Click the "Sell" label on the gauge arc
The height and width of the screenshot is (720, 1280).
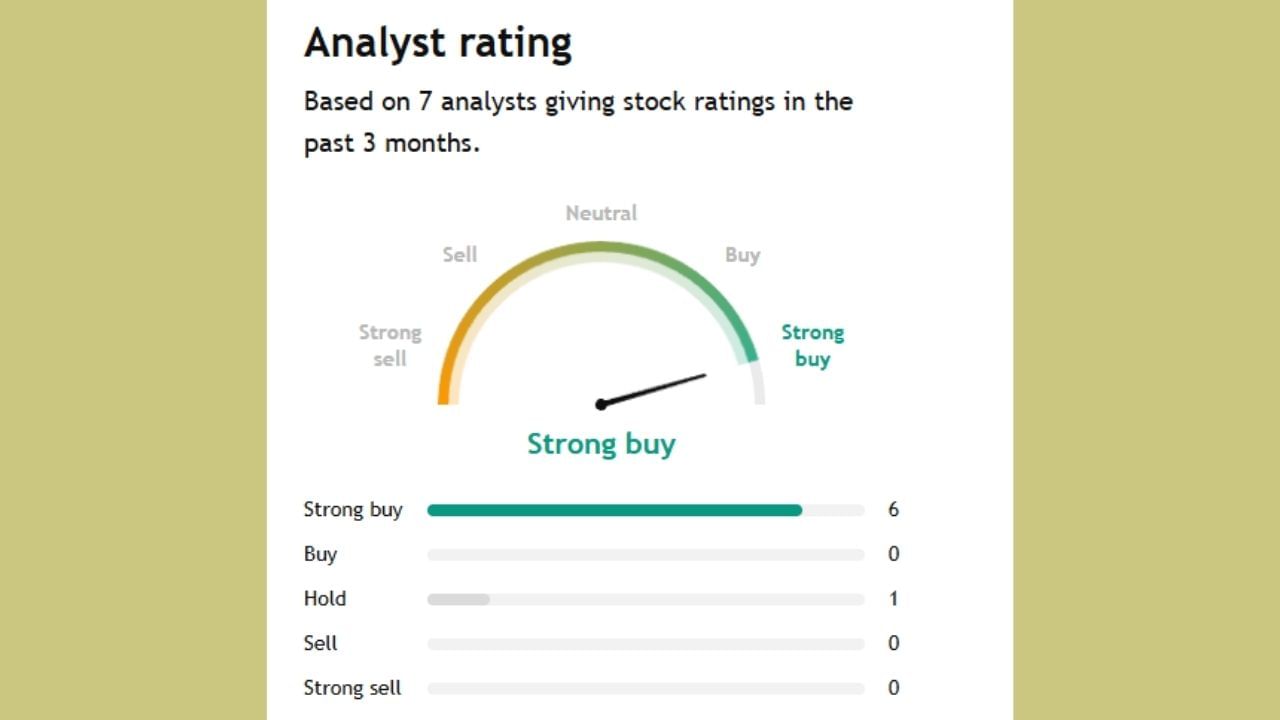(x=460, y=255)
